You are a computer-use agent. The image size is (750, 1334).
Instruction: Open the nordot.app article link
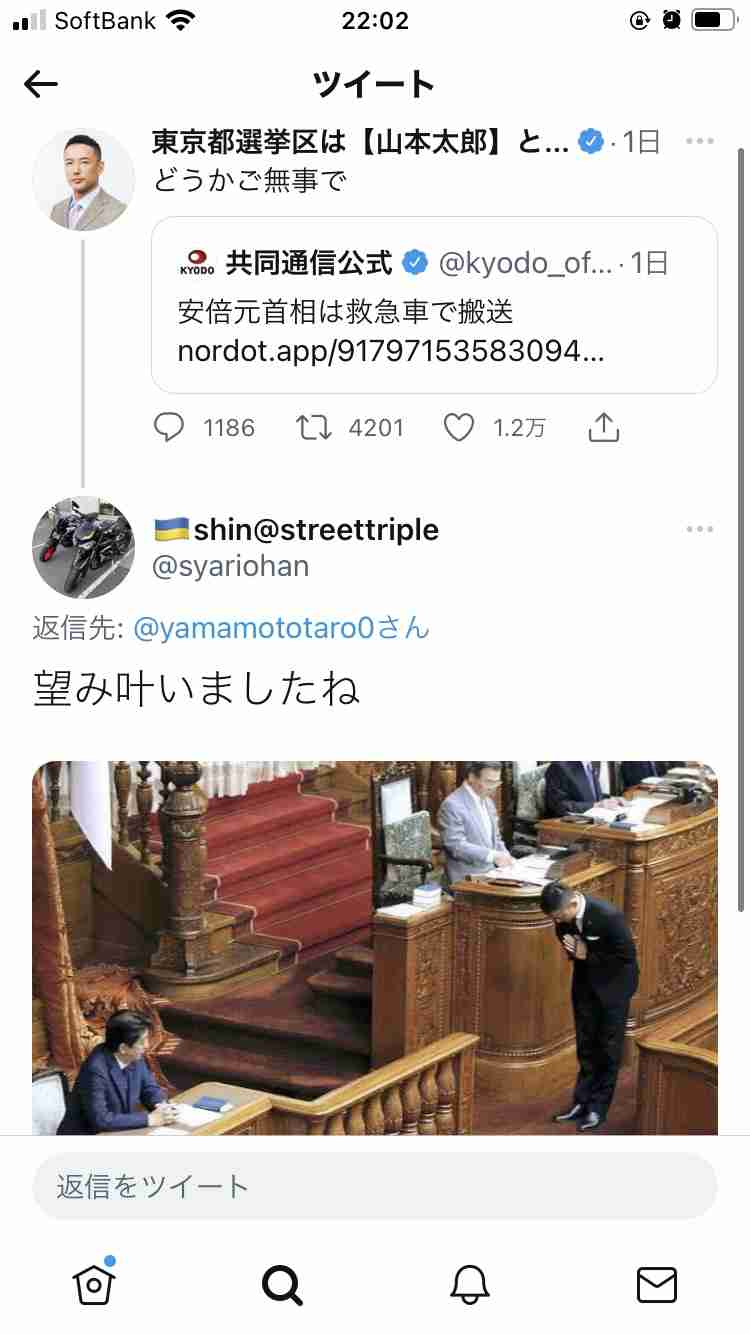pyautogui.click(x=391, y=352)
